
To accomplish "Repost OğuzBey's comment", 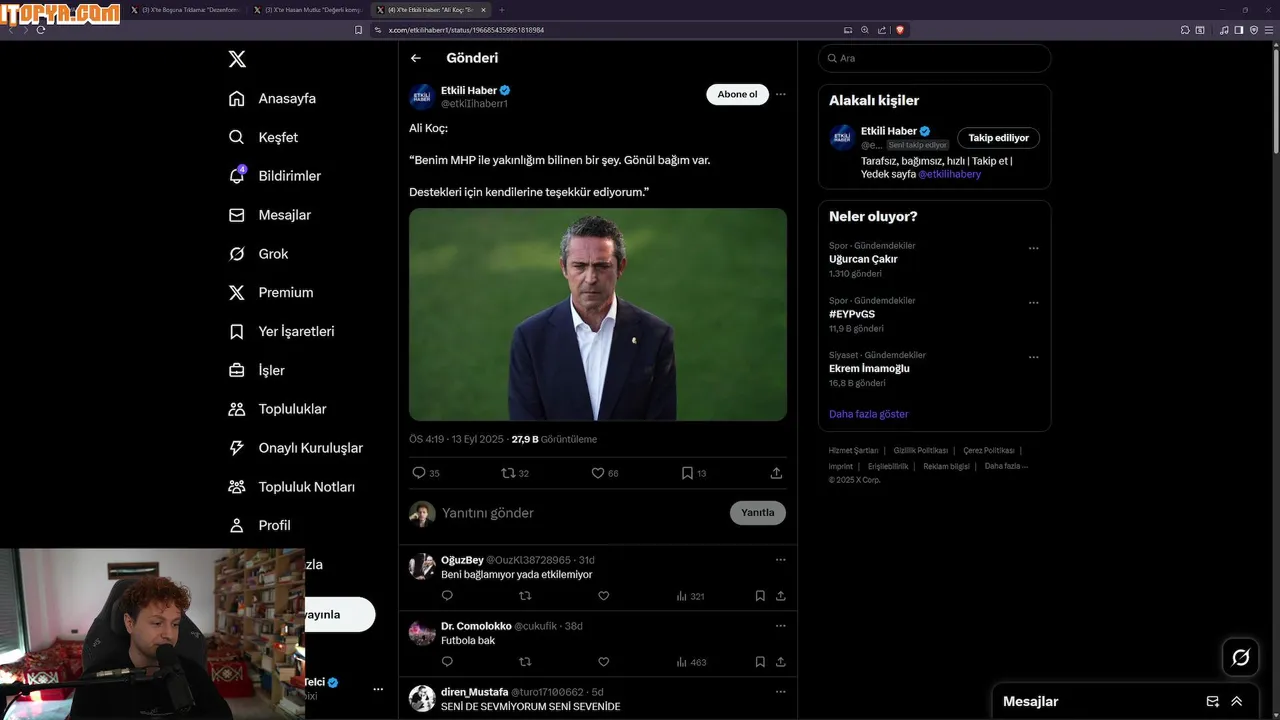I will [525, 596].
